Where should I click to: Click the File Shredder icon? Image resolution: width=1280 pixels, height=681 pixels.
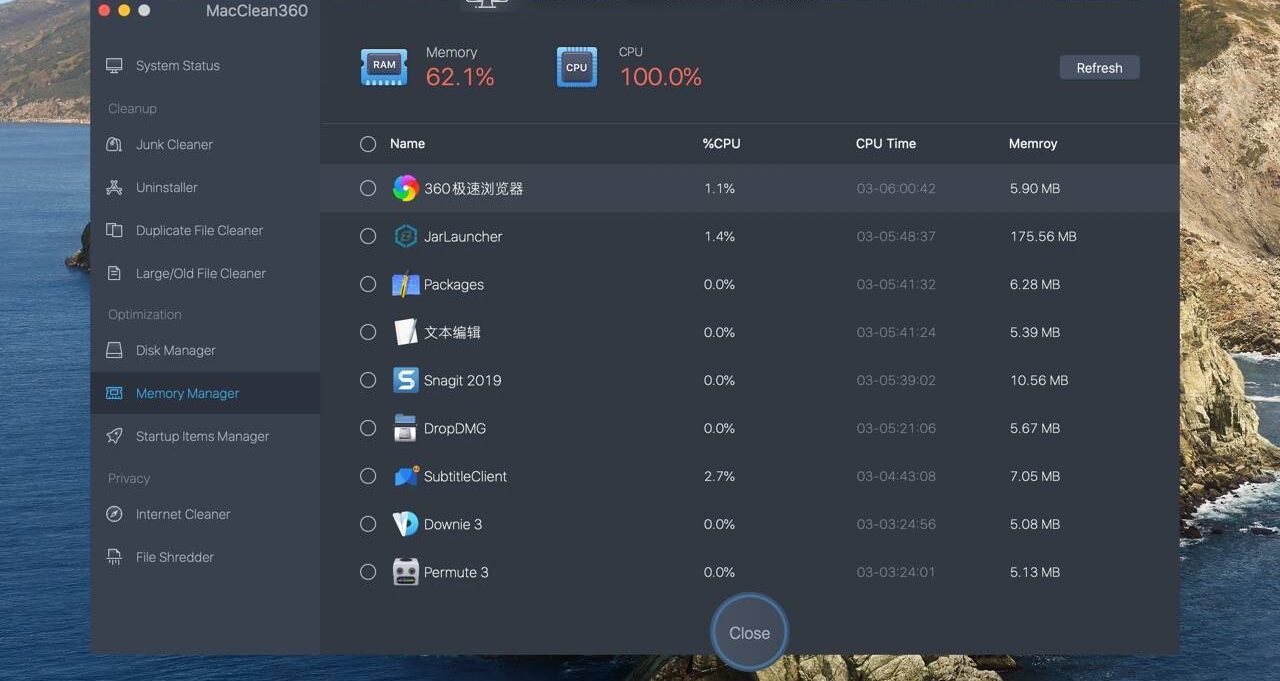[x=114, y=557]
